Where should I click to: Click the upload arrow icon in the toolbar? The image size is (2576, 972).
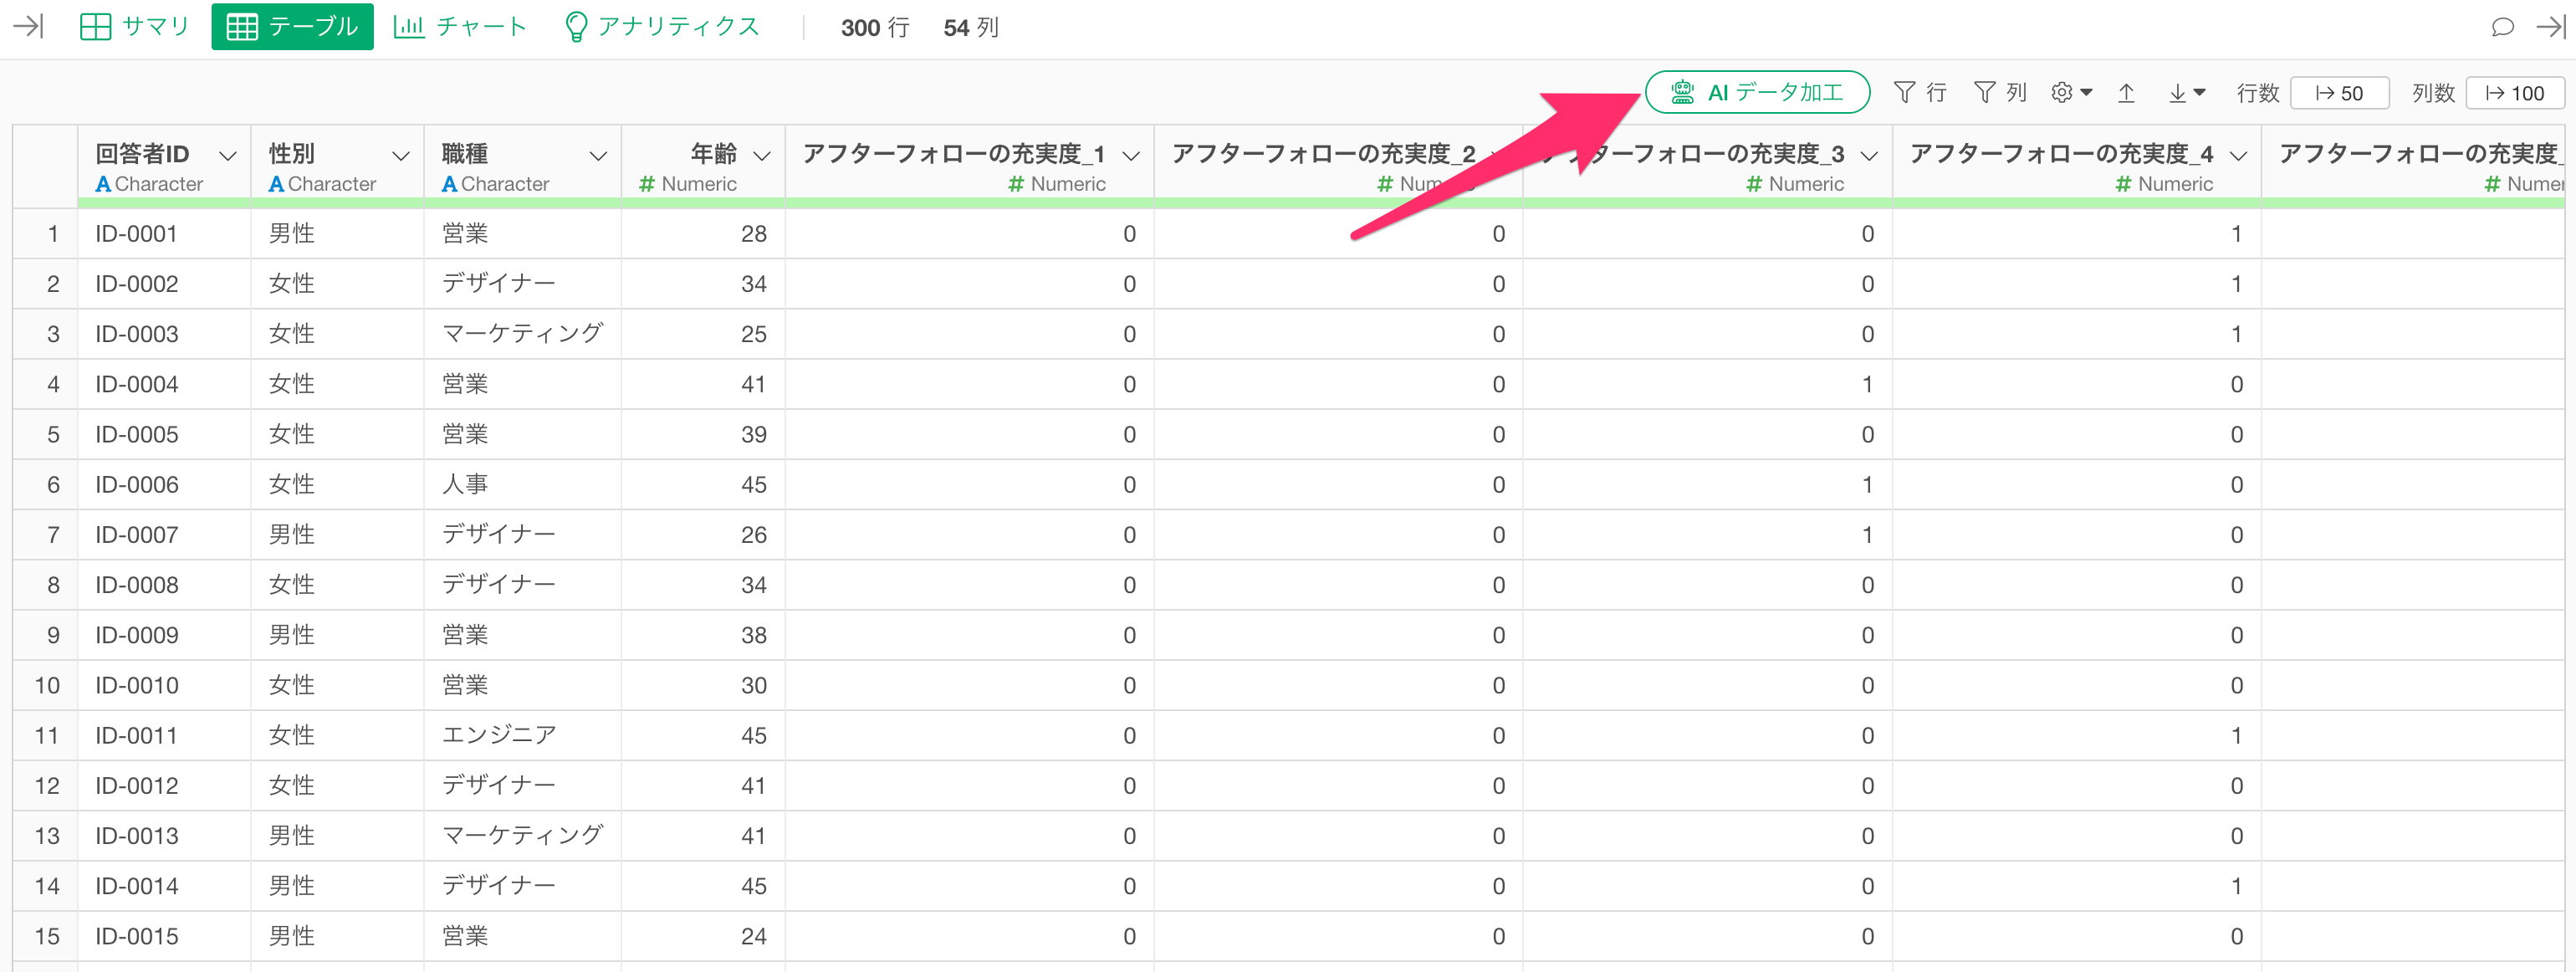[x=2126, y=93]
